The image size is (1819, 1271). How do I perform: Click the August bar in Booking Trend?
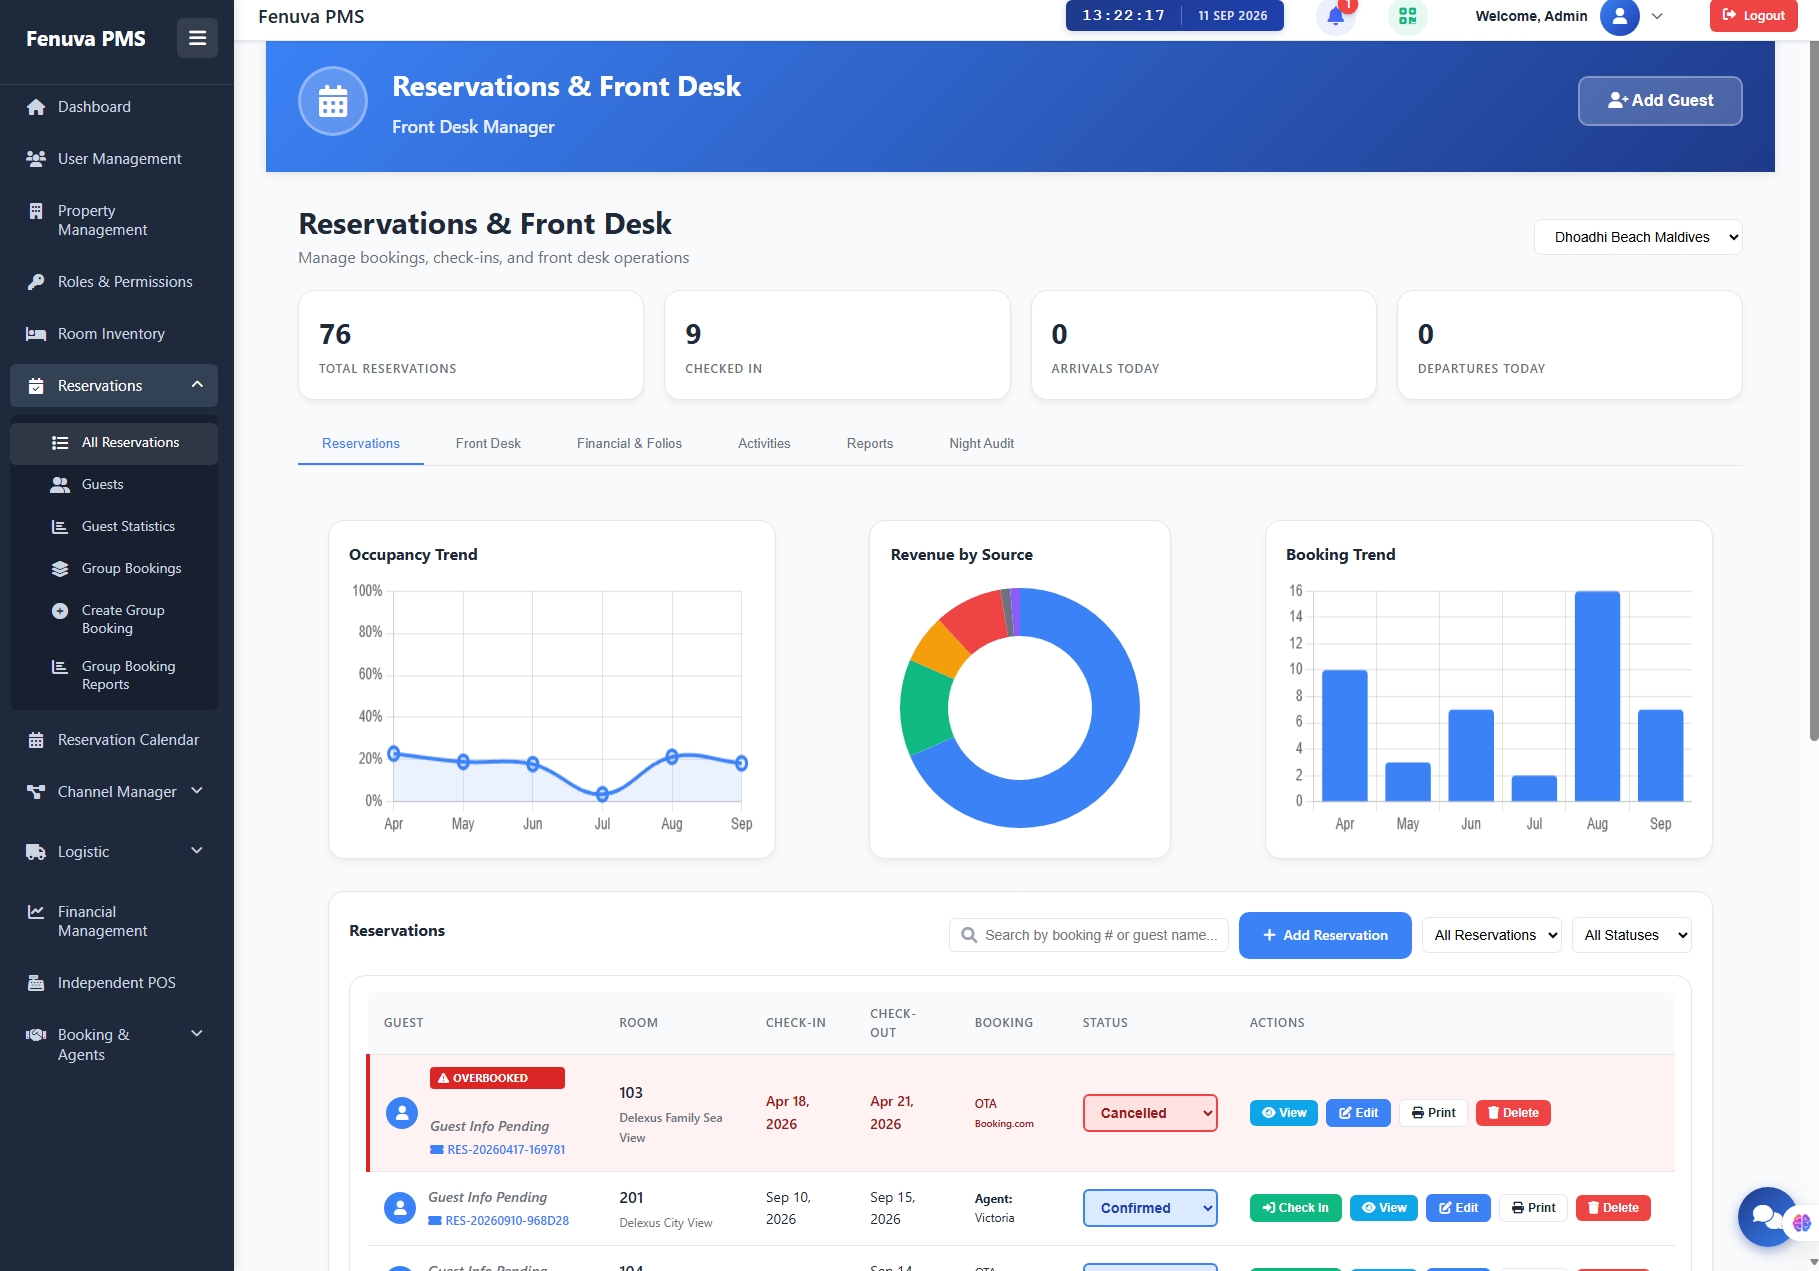(1597, 696)
